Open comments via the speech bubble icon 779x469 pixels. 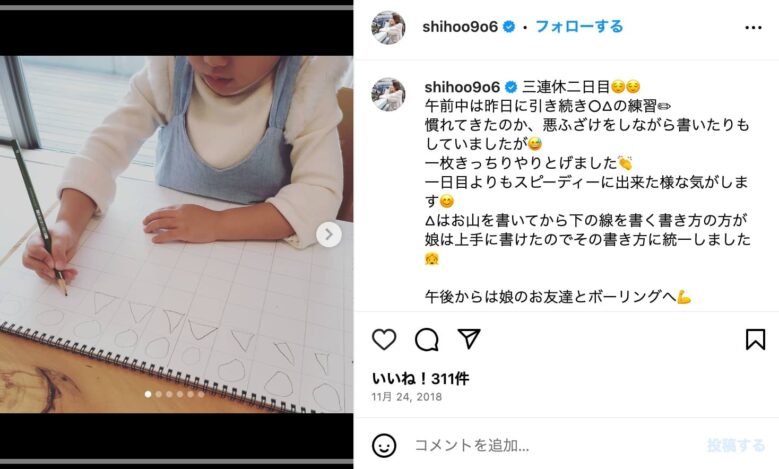tap(427, 340)
